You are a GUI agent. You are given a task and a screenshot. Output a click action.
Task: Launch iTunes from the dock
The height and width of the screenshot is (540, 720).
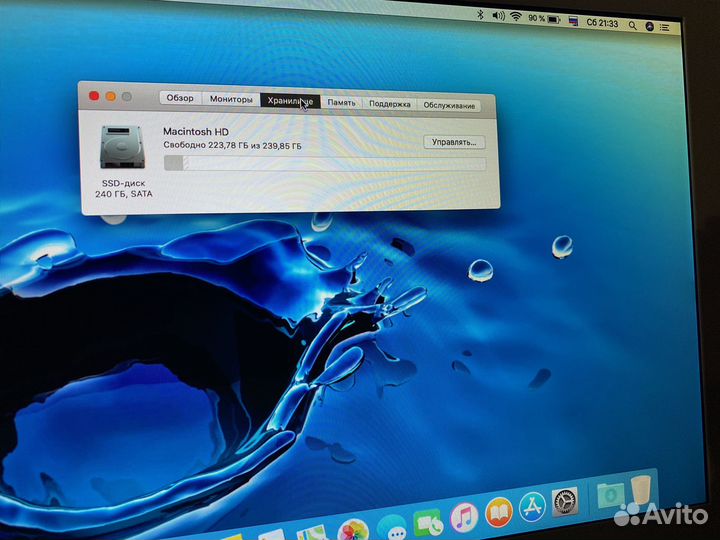point(464,517)
